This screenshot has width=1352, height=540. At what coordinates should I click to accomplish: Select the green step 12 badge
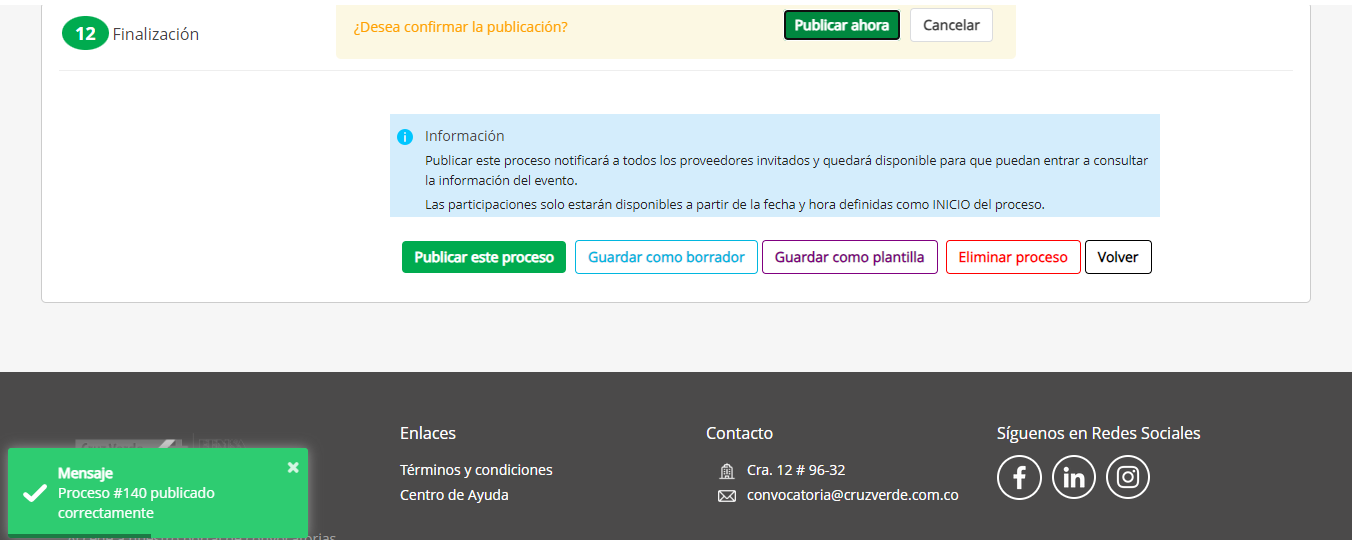point(85,34)
